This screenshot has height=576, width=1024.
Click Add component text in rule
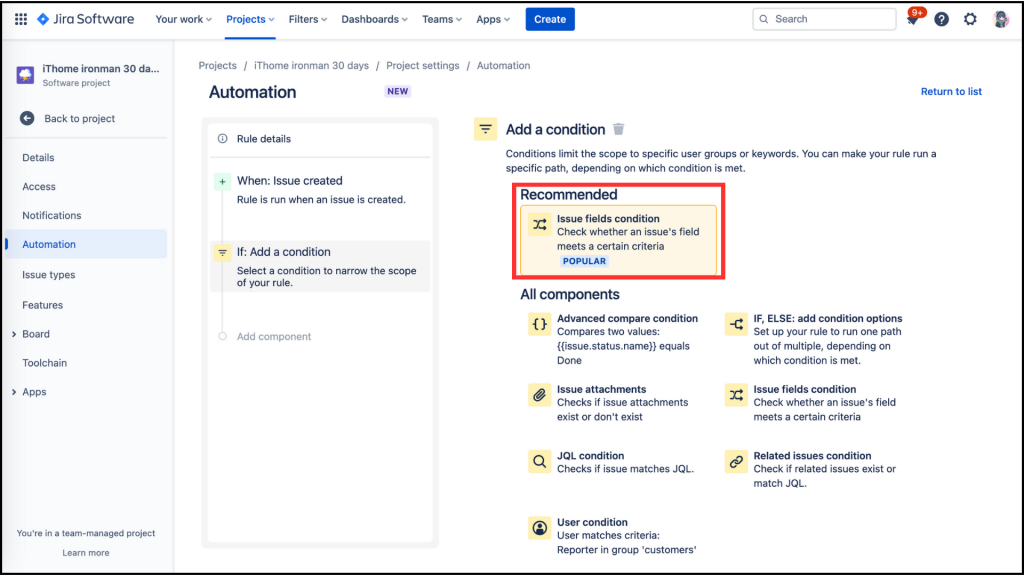tap(274, 336)
